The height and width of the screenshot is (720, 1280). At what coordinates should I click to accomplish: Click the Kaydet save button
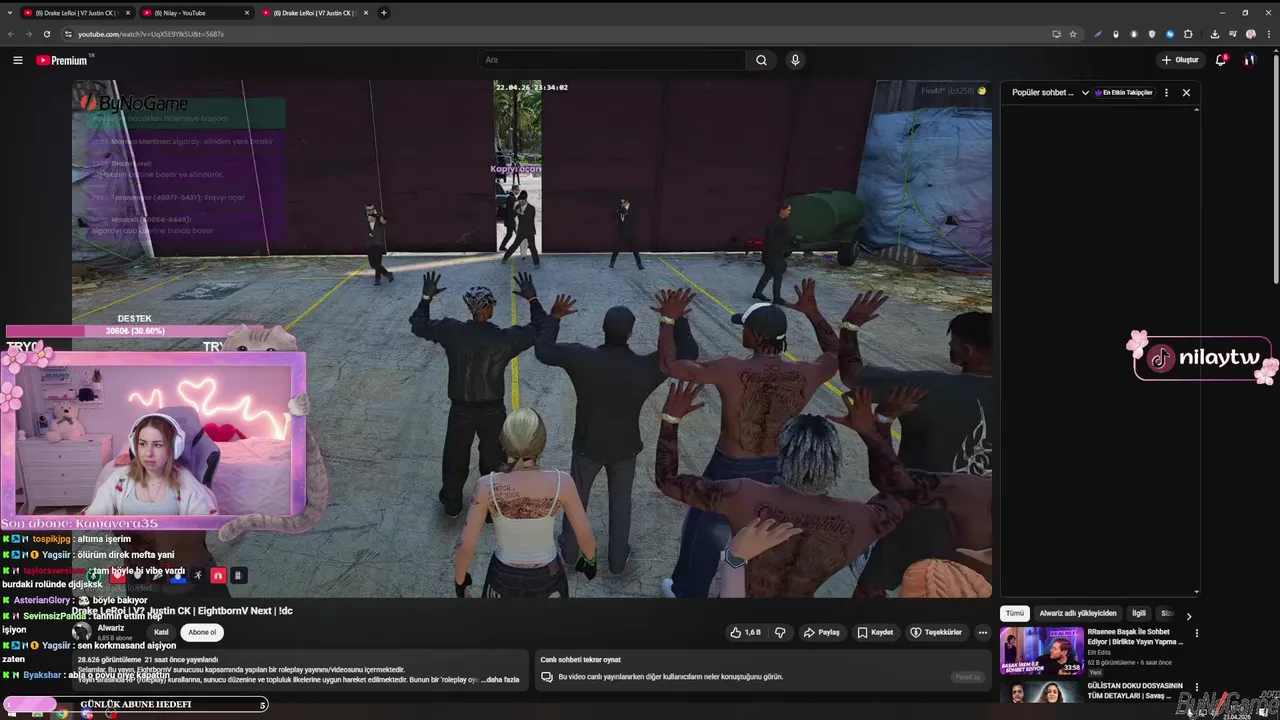pos(875,632)
